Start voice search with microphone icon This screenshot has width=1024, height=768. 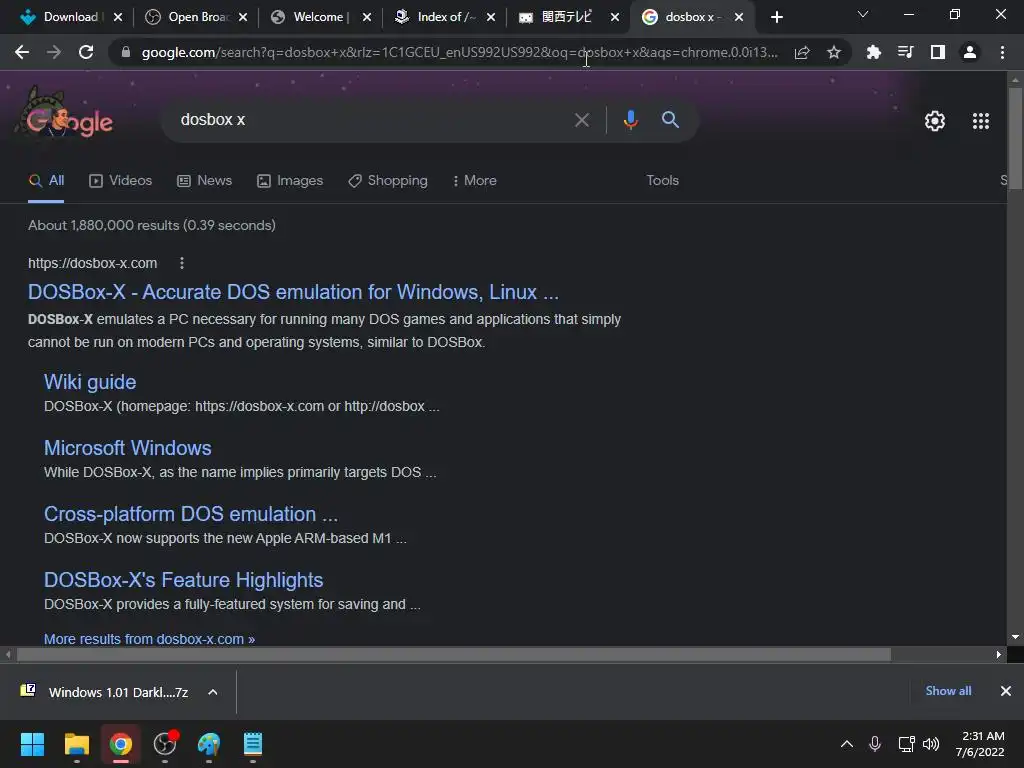tap(630, 120)
